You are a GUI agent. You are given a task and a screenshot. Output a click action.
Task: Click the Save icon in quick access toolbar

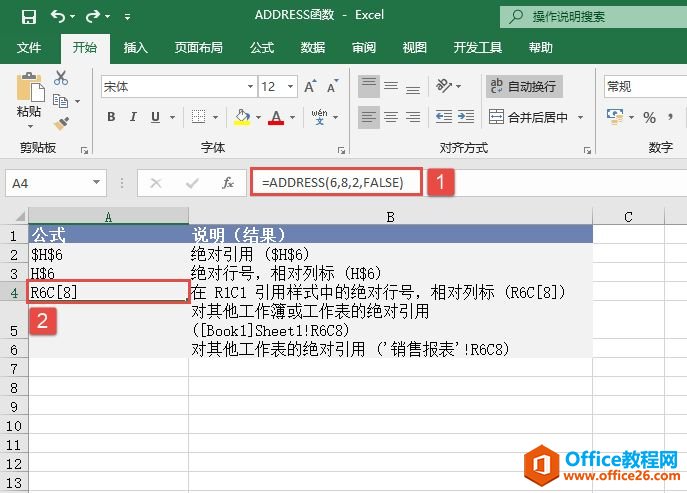(x=29, y=17)
